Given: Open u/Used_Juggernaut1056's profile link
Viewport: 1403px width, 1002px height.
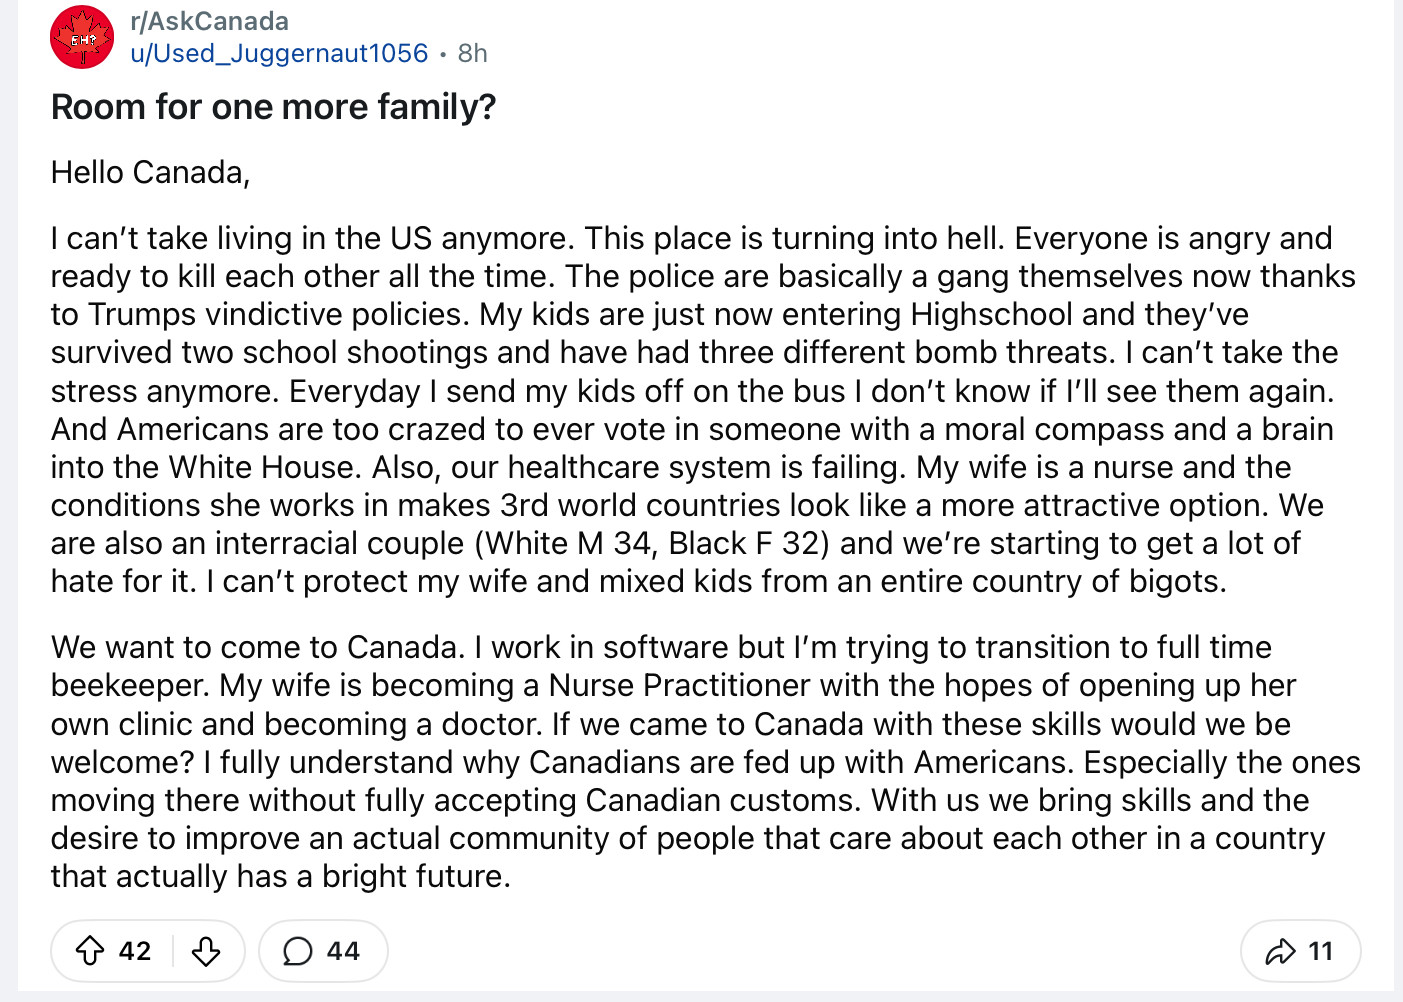Looking at the screenshot, I should tap(279, 53).
